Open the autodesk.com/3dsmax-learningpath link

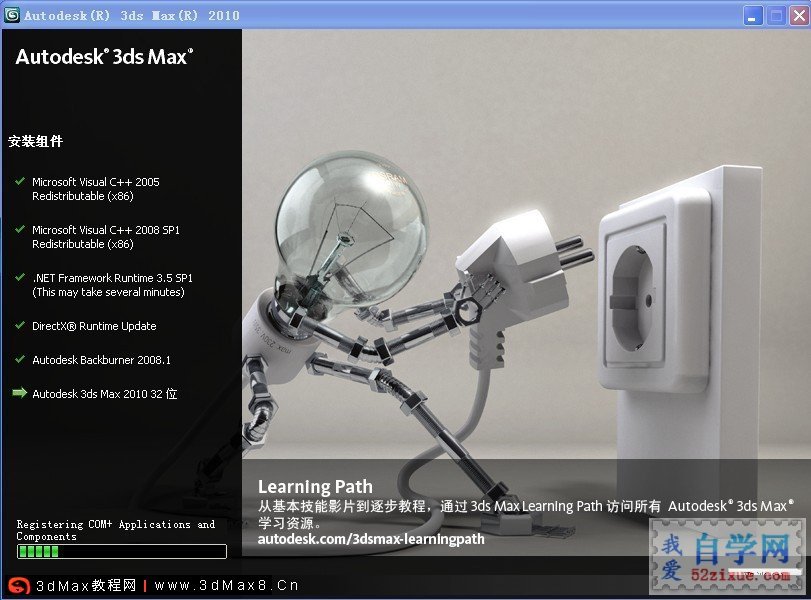[371, 539]
